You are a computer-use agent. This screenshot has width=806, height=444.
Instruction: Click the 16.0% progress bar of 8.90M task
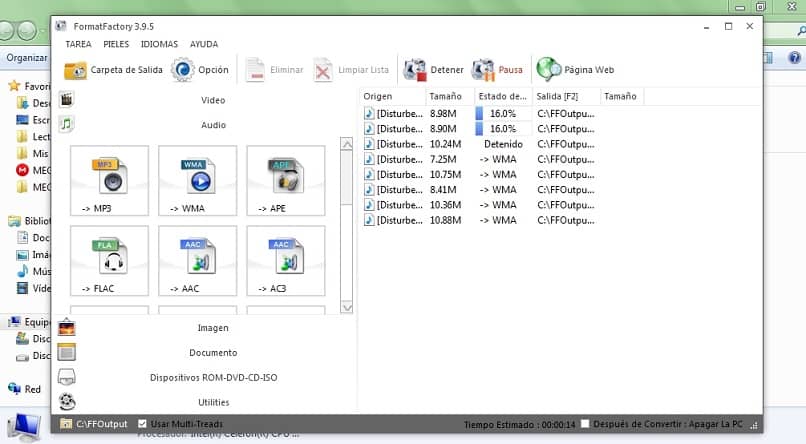(503, 129)
